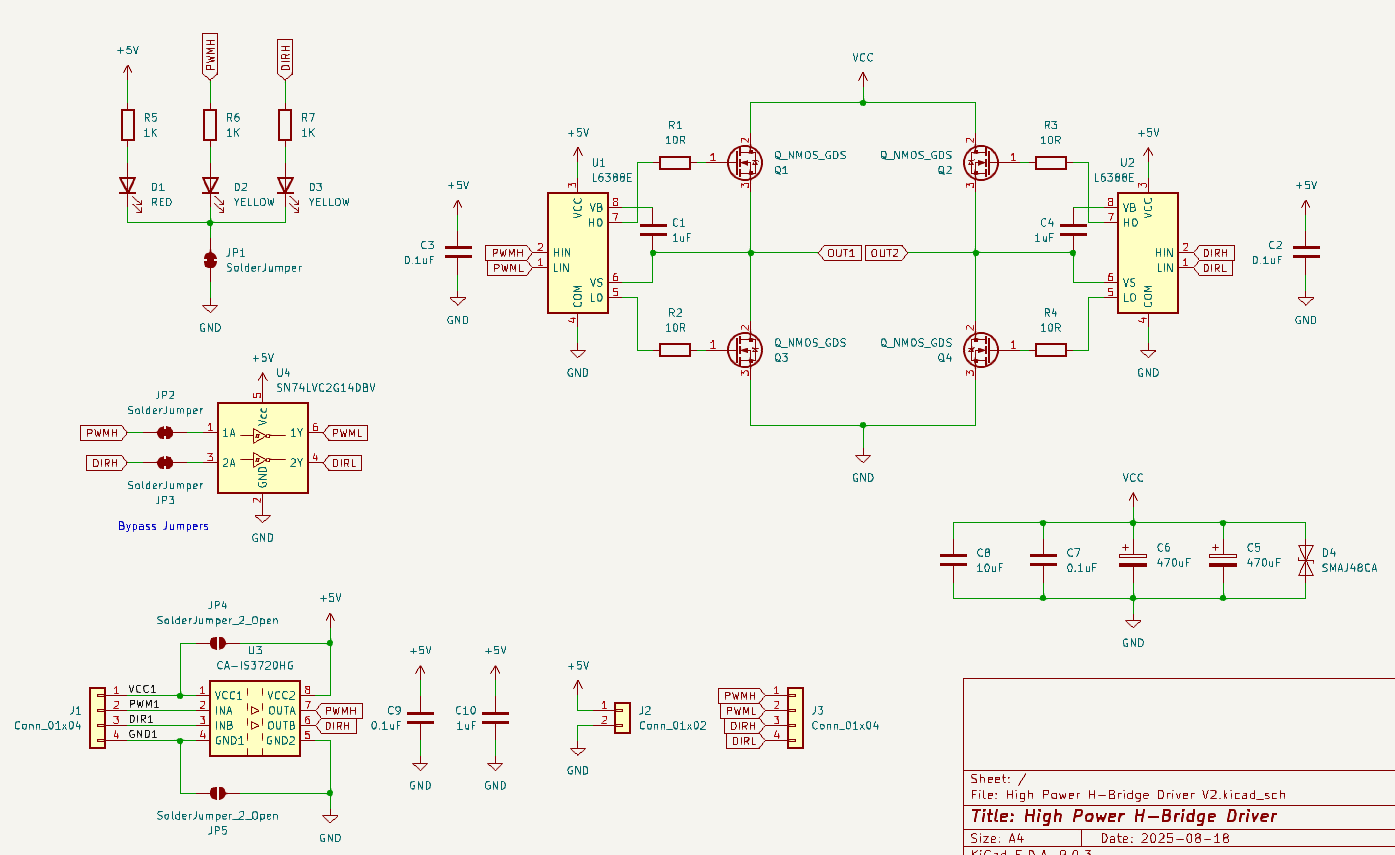The image size is (1395, 855).
Task: Select solder jumper JP2 symbol
Action: pos(165,433)
